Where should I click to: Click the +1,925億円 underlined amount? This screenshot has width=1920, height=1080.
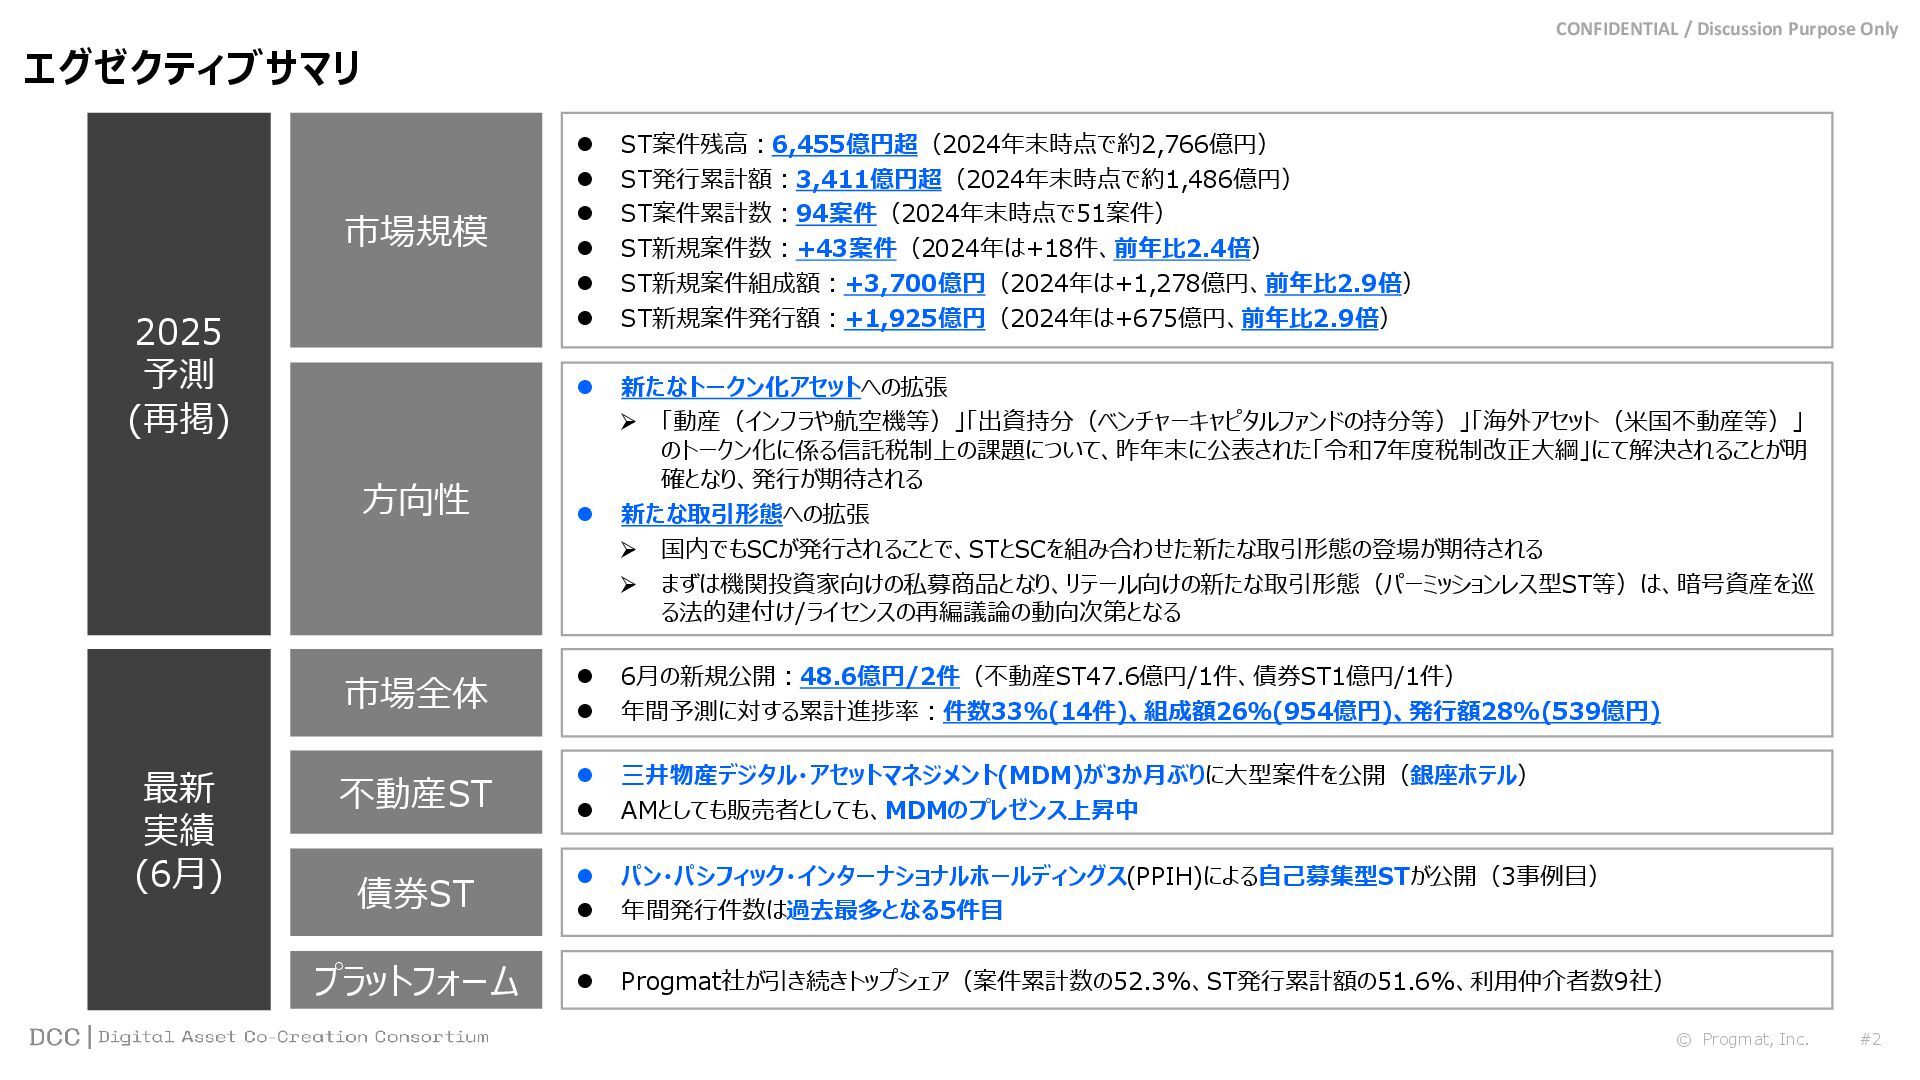[915, 318]
